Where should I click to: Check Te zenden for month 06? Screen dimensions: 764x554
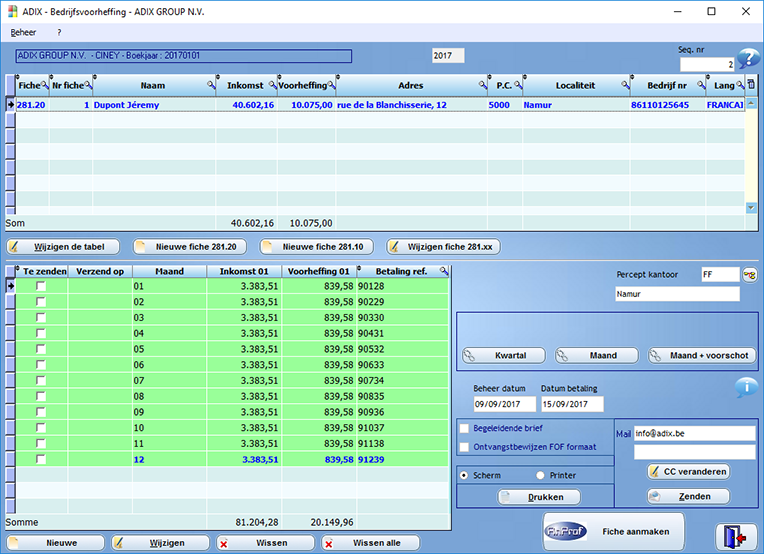(x=41, y=365)
